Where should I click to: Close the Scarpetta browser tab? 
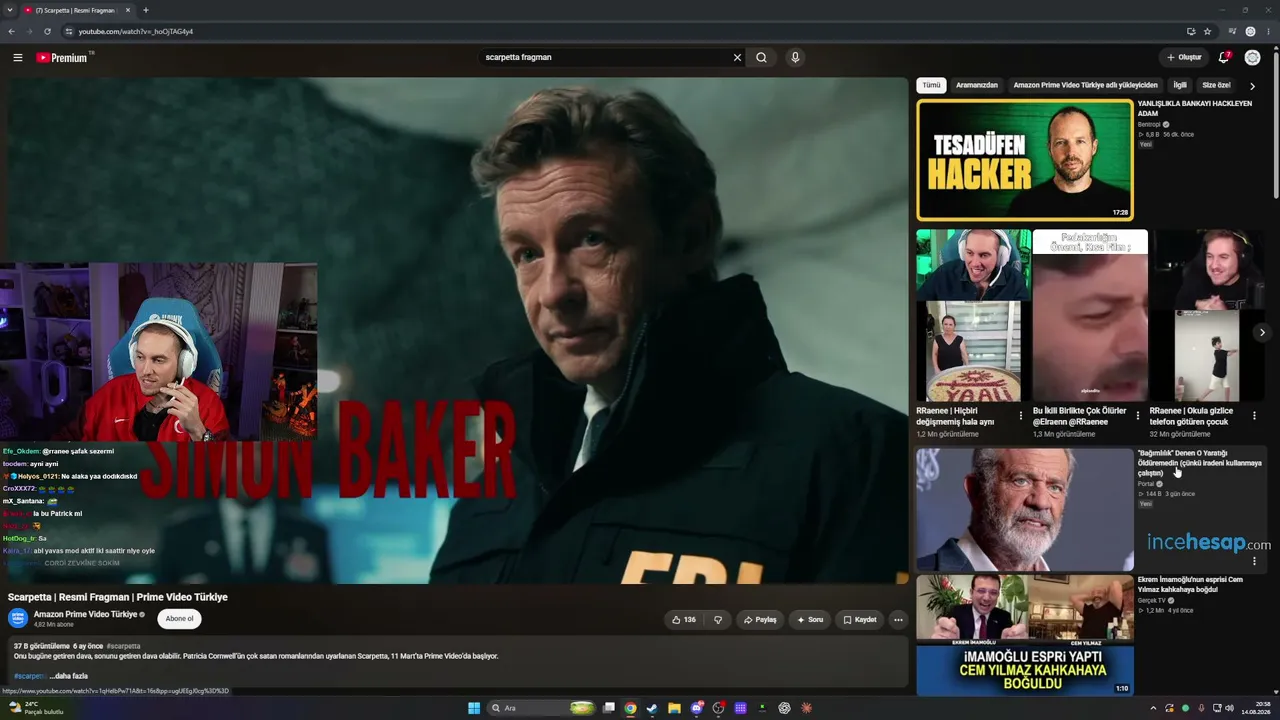pyautogui.click(x=128, y=10)
